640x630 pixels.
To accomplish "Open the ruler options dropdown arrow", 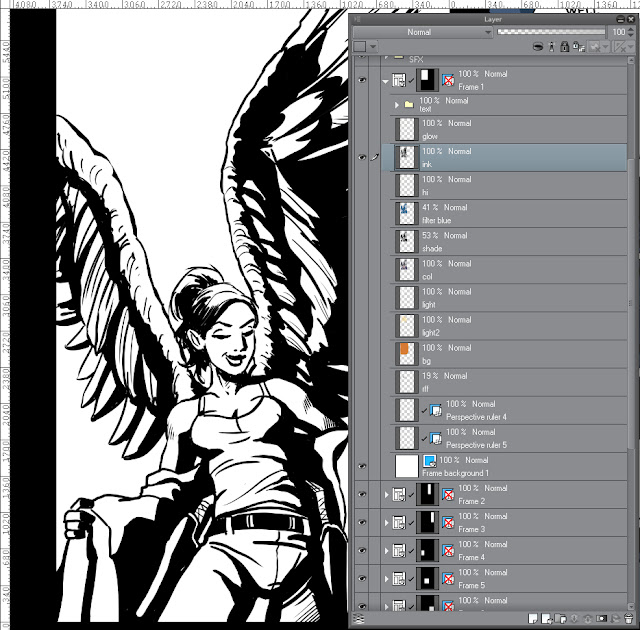I will pyautogui.click(x=631, y=47).
